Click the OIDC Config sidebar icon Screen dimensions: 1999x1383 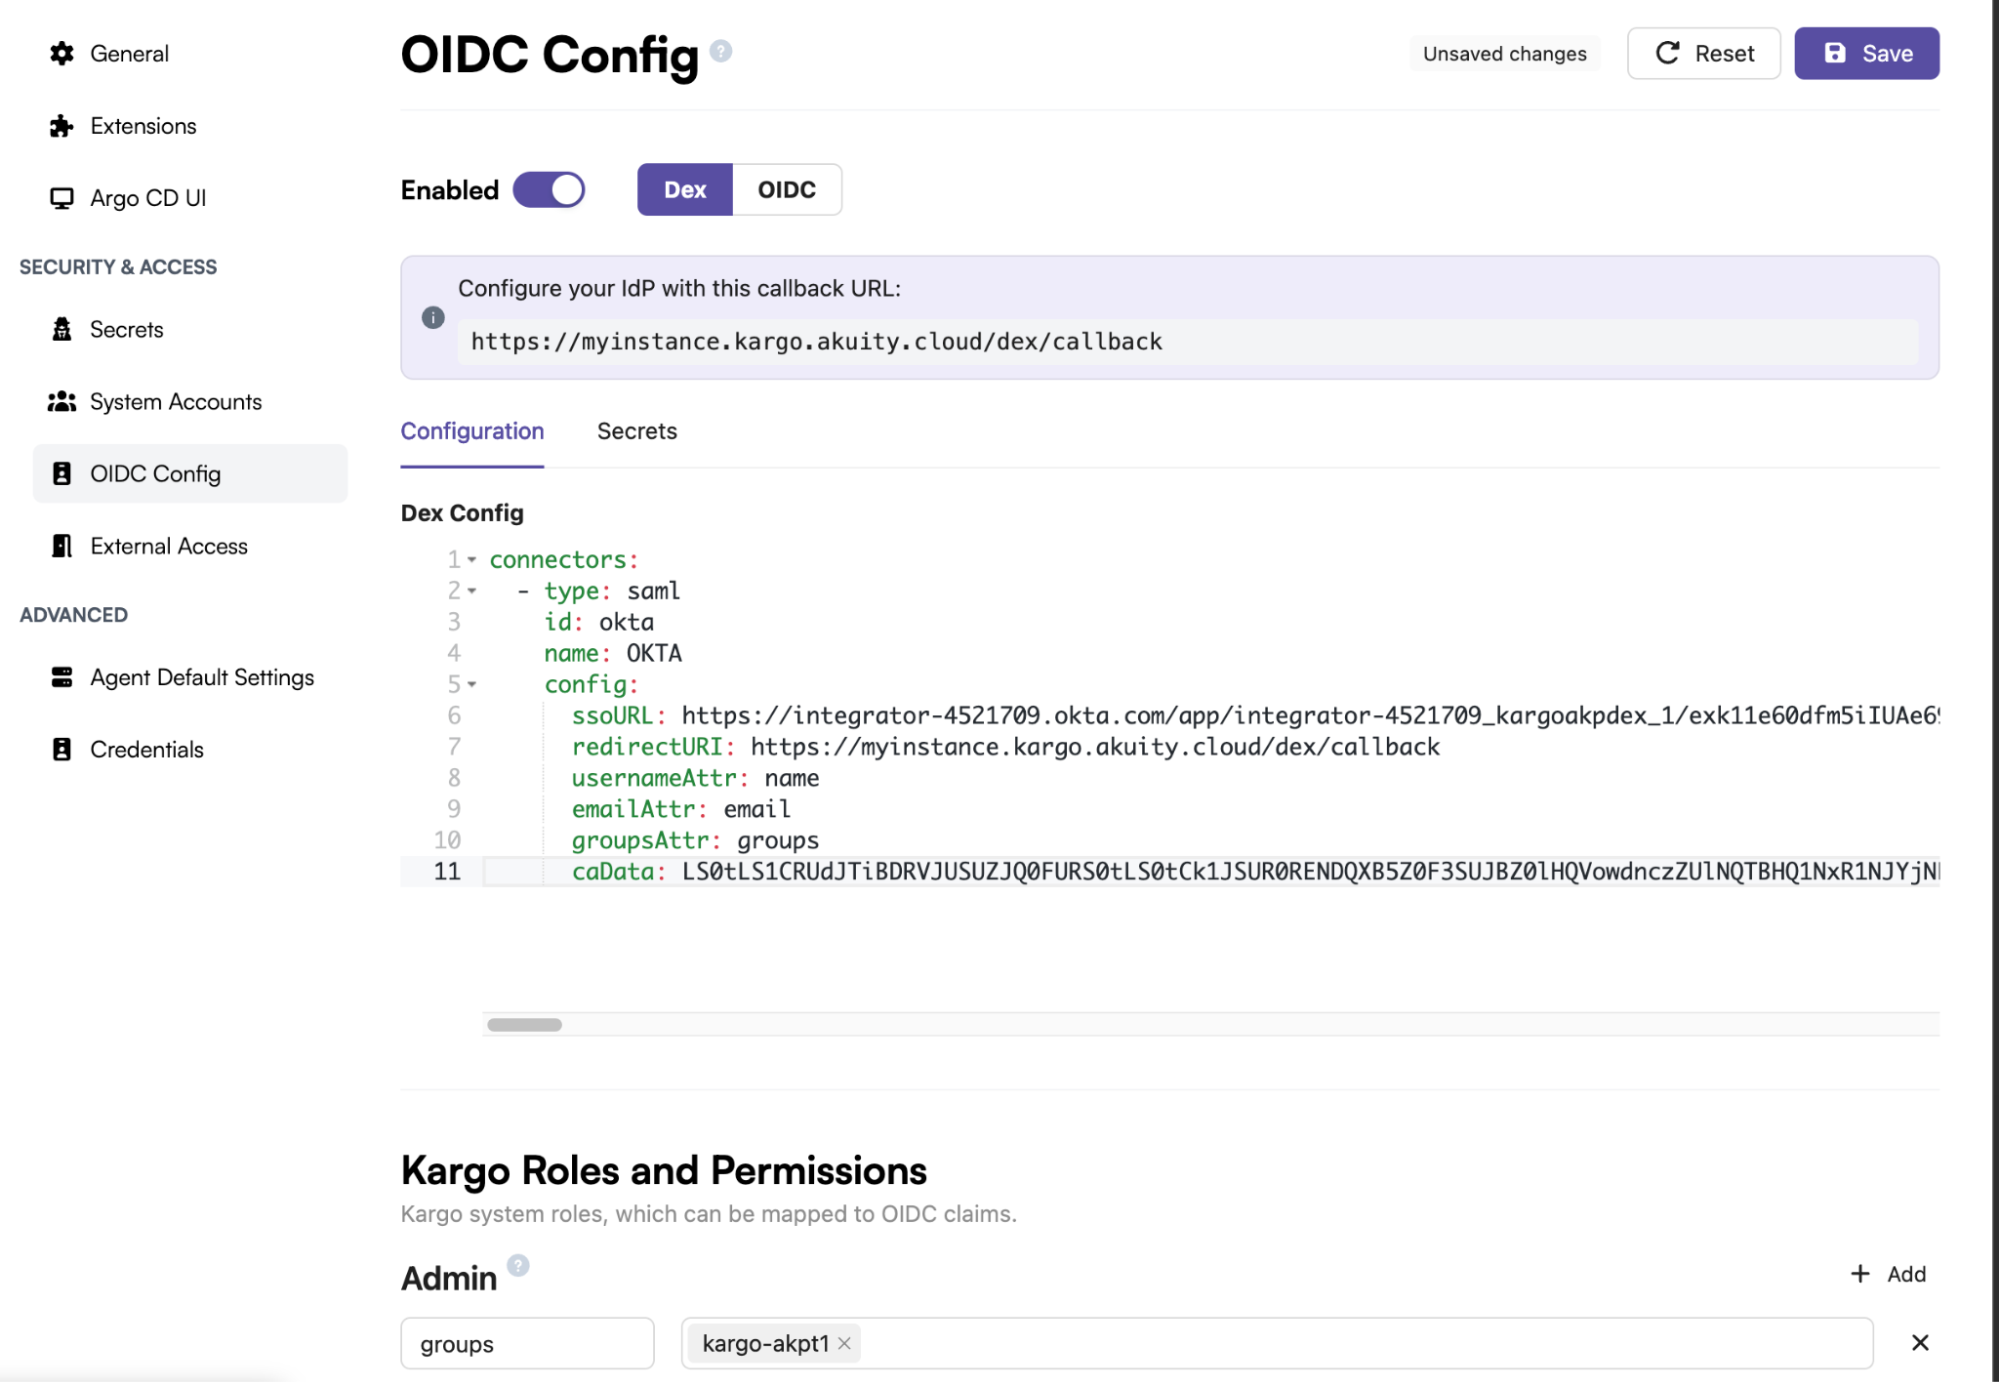pyautogui.click(x=62, y=473)
